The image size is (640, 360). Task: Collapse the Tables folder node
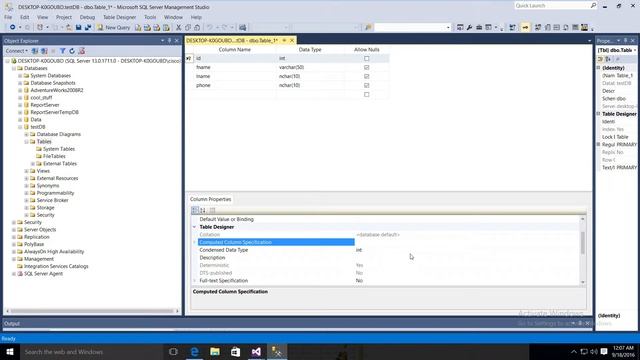[27, 142]
